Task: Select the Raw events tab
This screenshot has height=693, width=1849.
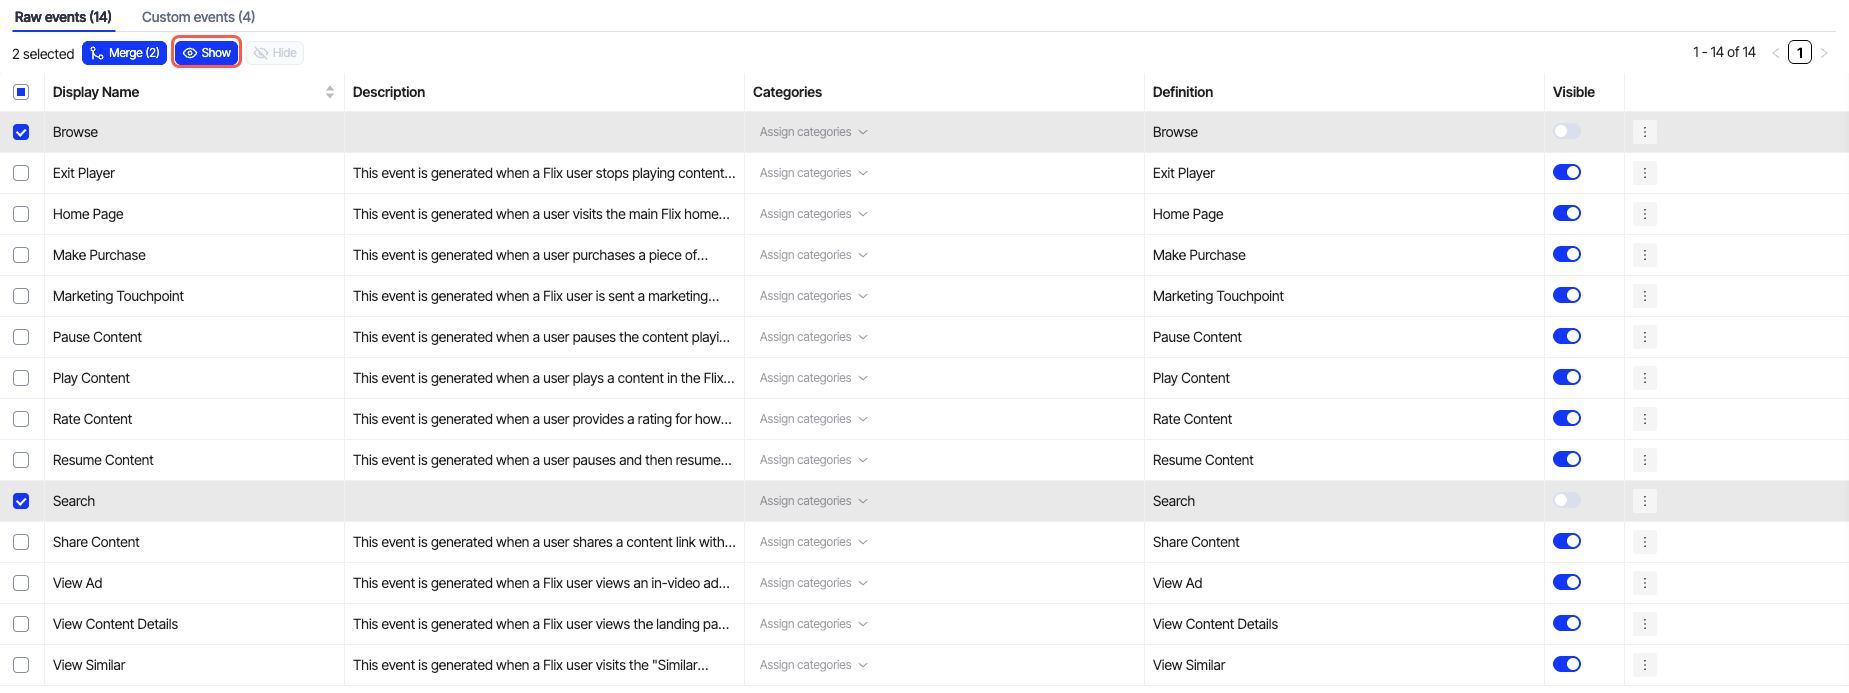Action: coord(63,17)
